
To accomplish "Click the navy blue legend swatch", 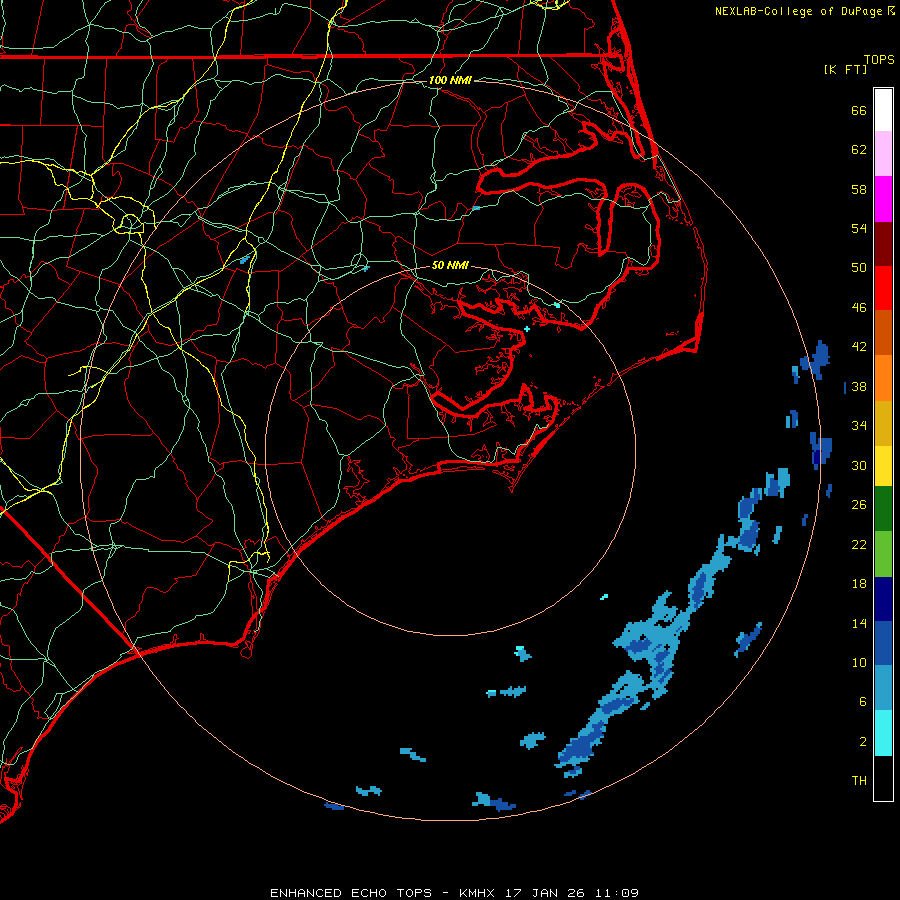I will 883,599.
